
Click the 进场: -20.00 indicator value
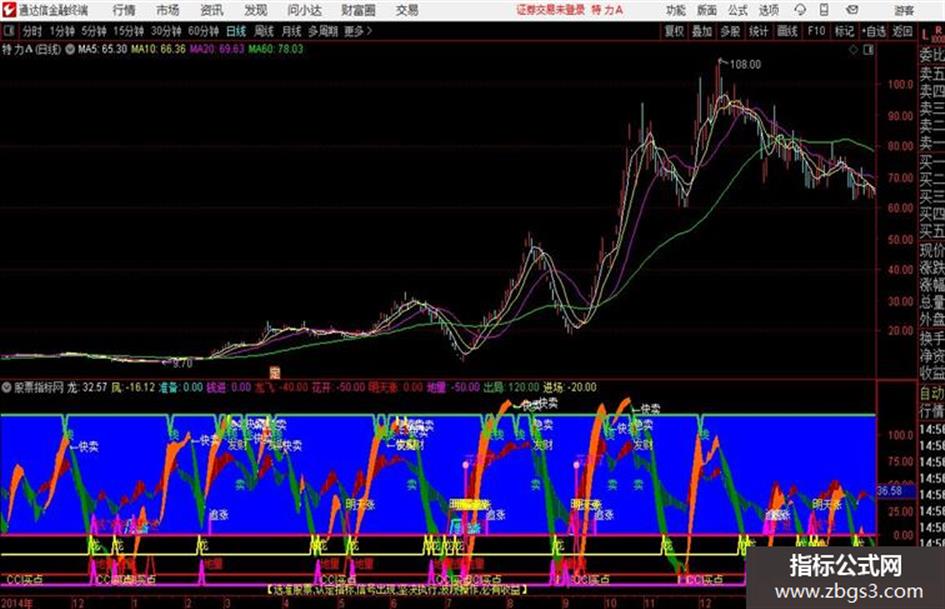[x=570, y=387]
